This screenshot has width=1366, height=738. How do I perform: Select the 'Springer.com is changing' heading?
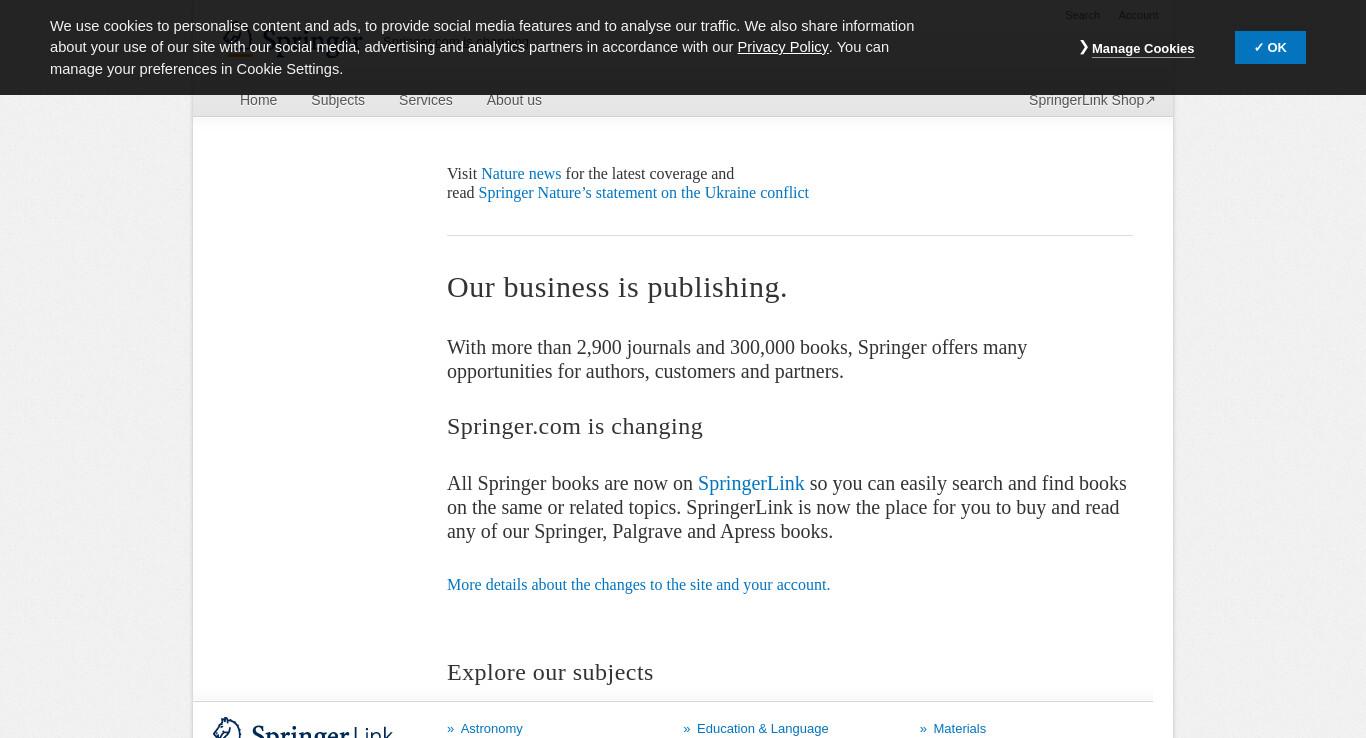tap(575, 426)
